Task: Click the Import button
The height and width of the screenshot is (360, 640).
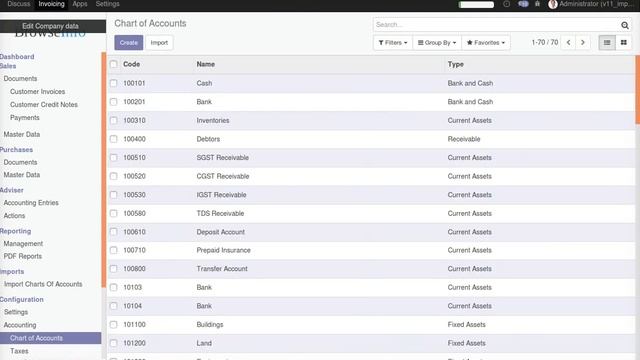Action: [x=159, y=42]
